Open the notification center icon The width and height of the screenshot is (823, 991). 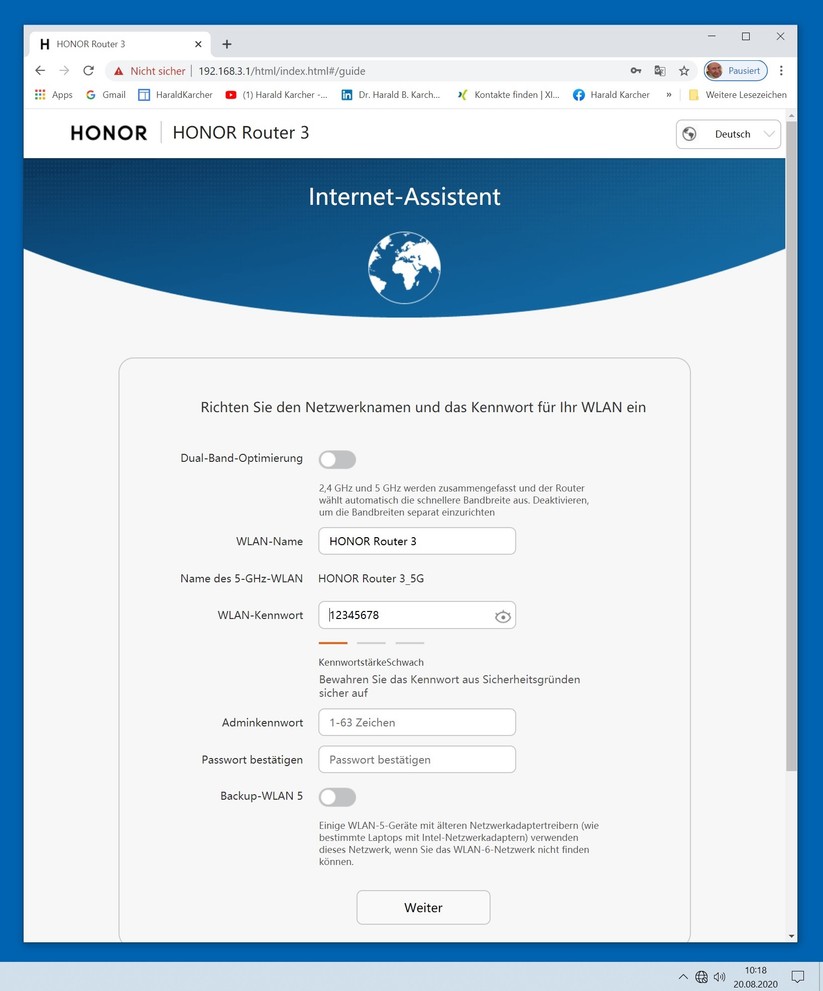pos(798,976)
